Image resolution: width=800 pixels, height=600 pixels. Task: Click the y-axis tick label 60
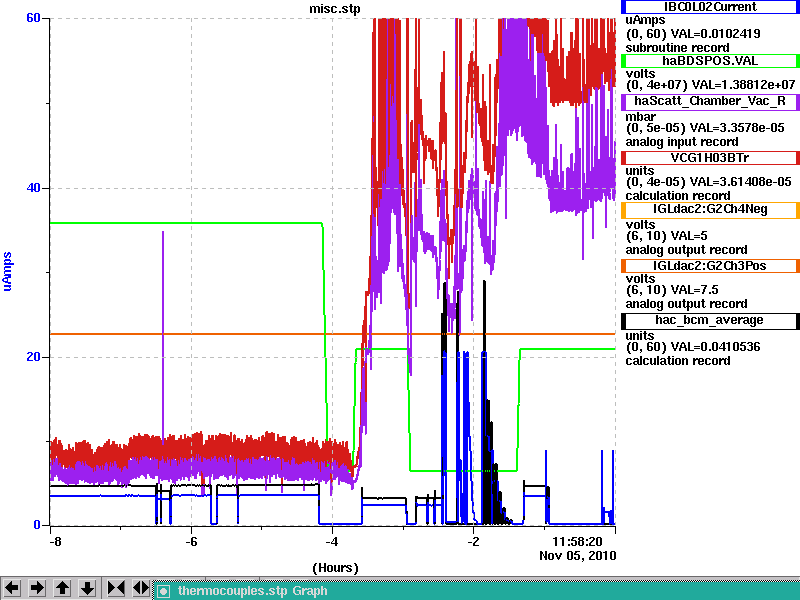click(x=33, y=18)
